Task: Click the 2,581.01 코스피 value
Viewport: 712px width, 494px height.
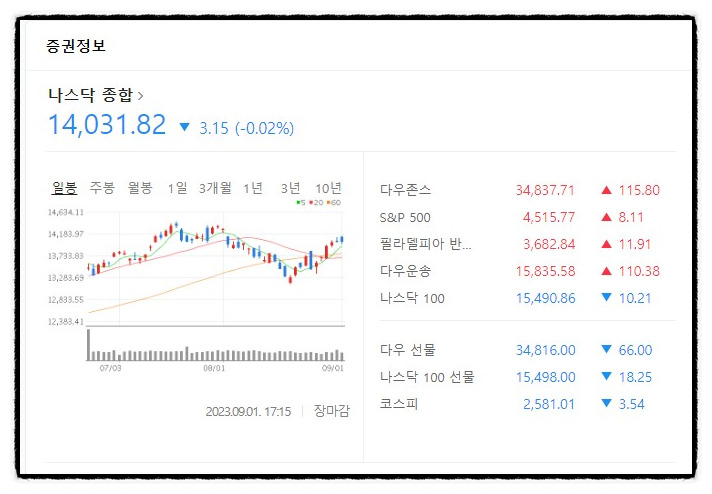Action: tap(549, 404)
